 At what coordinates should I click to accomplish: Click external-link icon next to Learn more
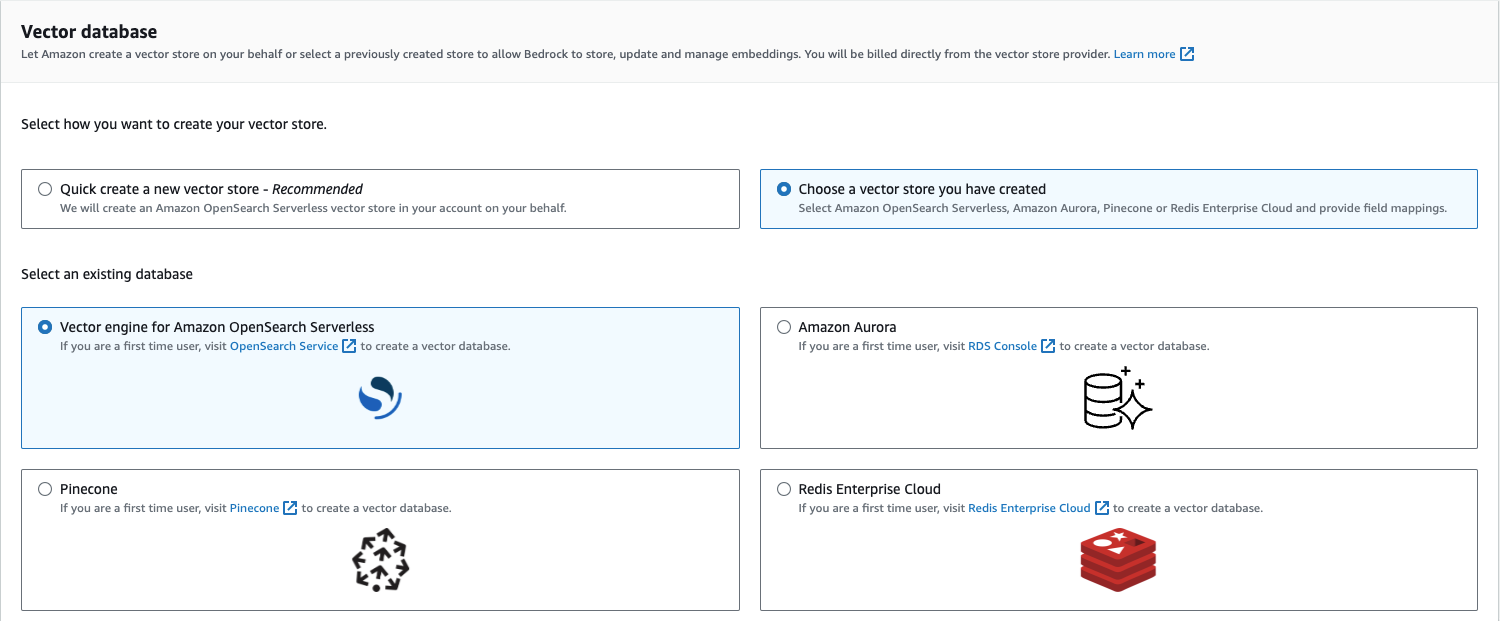pos(1187,54)
